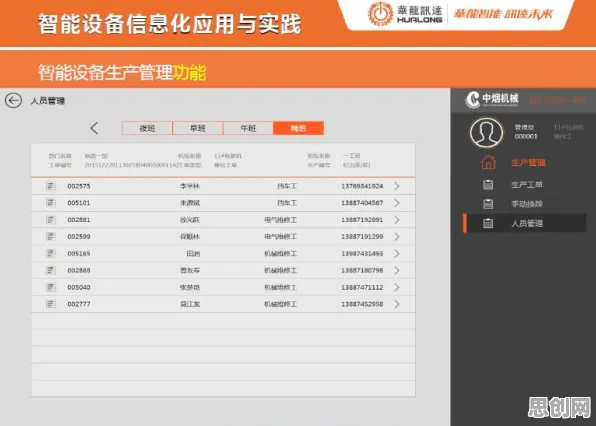The height and width of the screenshot is (426, 596).
Task: Click employee ID 005165
Action: click(x=79, y=253)
